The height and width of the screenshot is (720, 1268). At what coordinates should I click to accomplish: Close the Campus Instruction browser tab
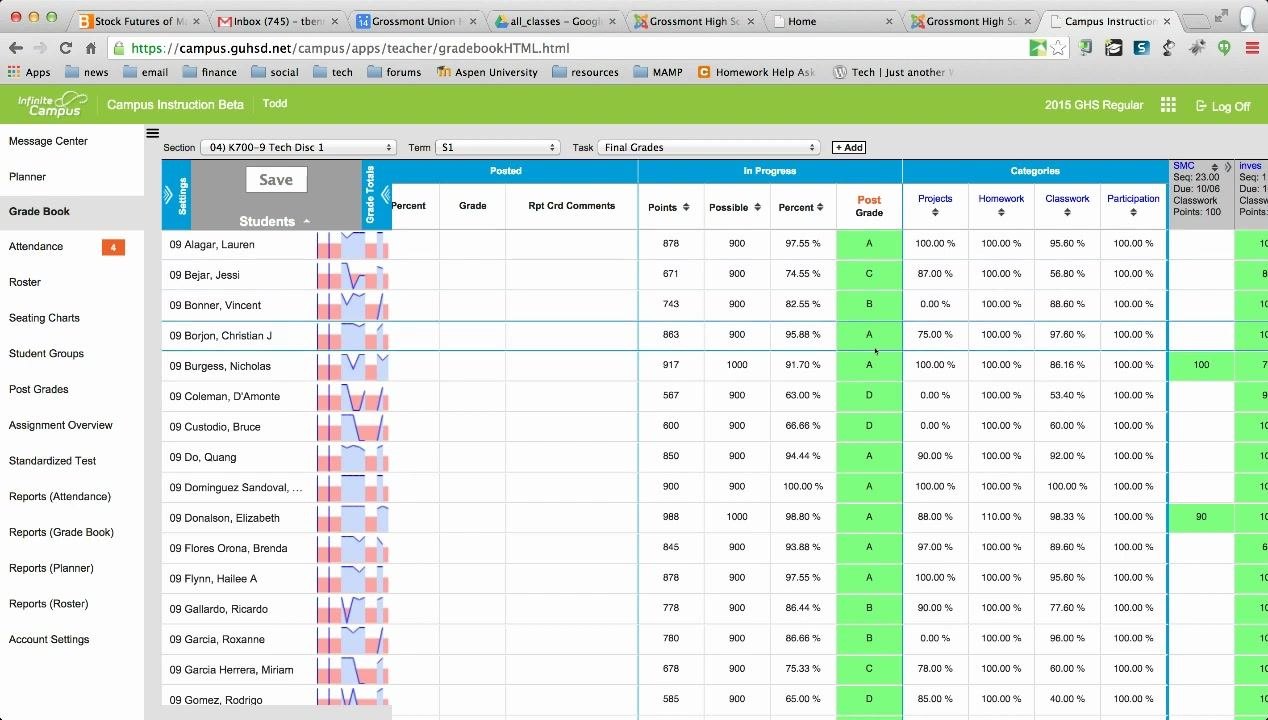coord(1166,21)
